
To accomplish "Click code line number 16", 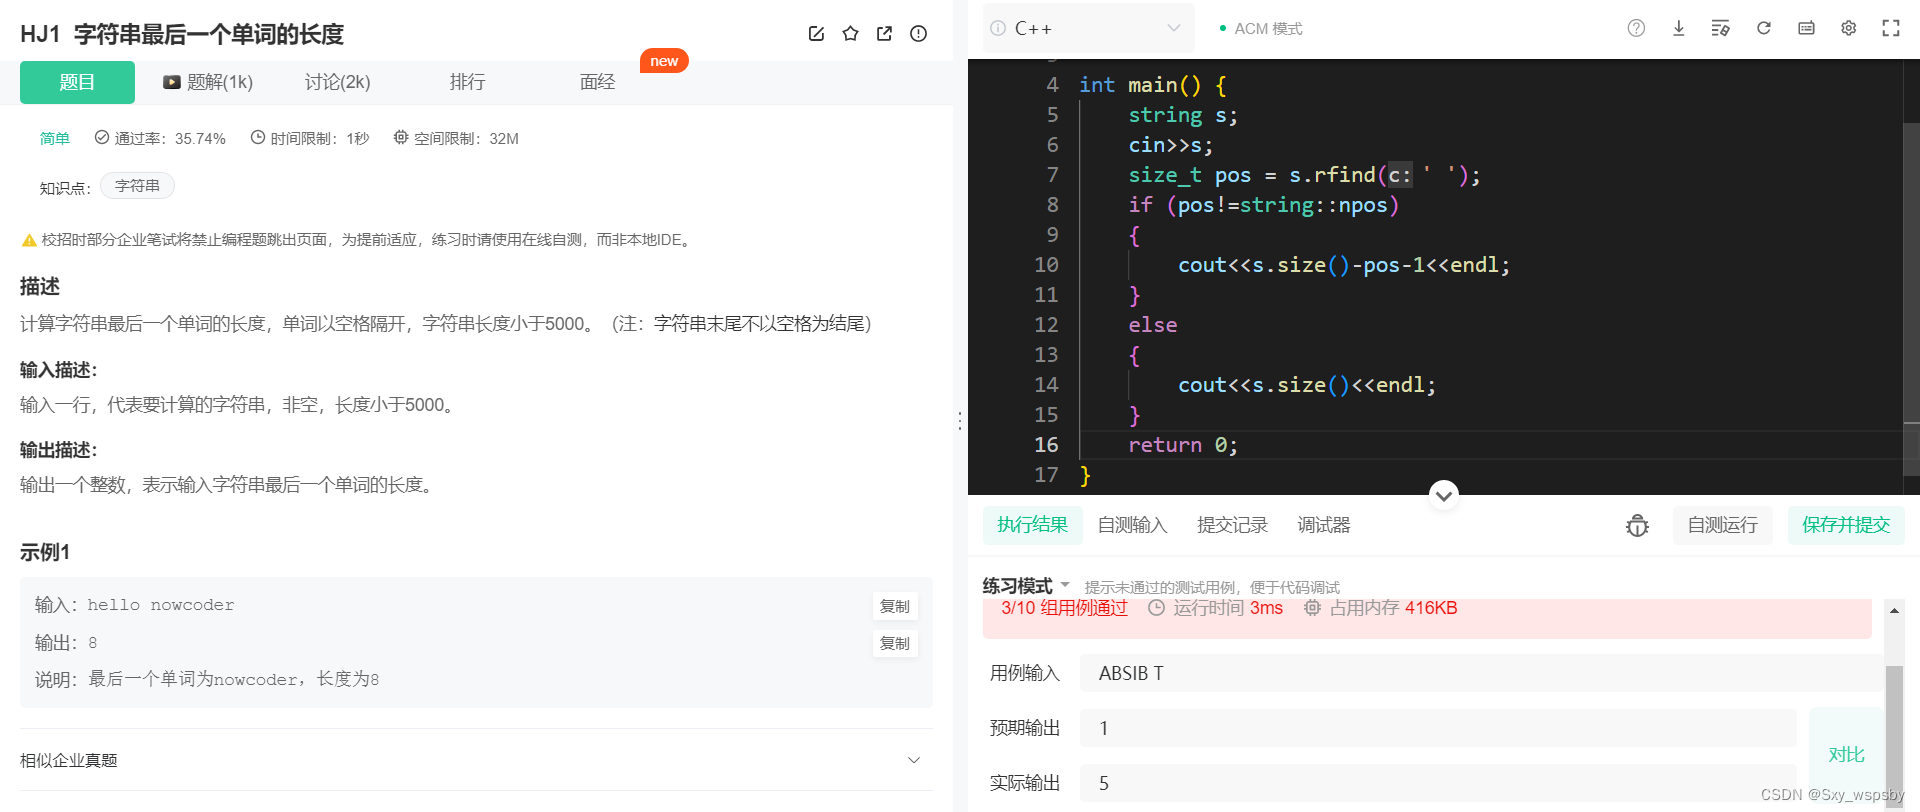I will point(1046,444).
